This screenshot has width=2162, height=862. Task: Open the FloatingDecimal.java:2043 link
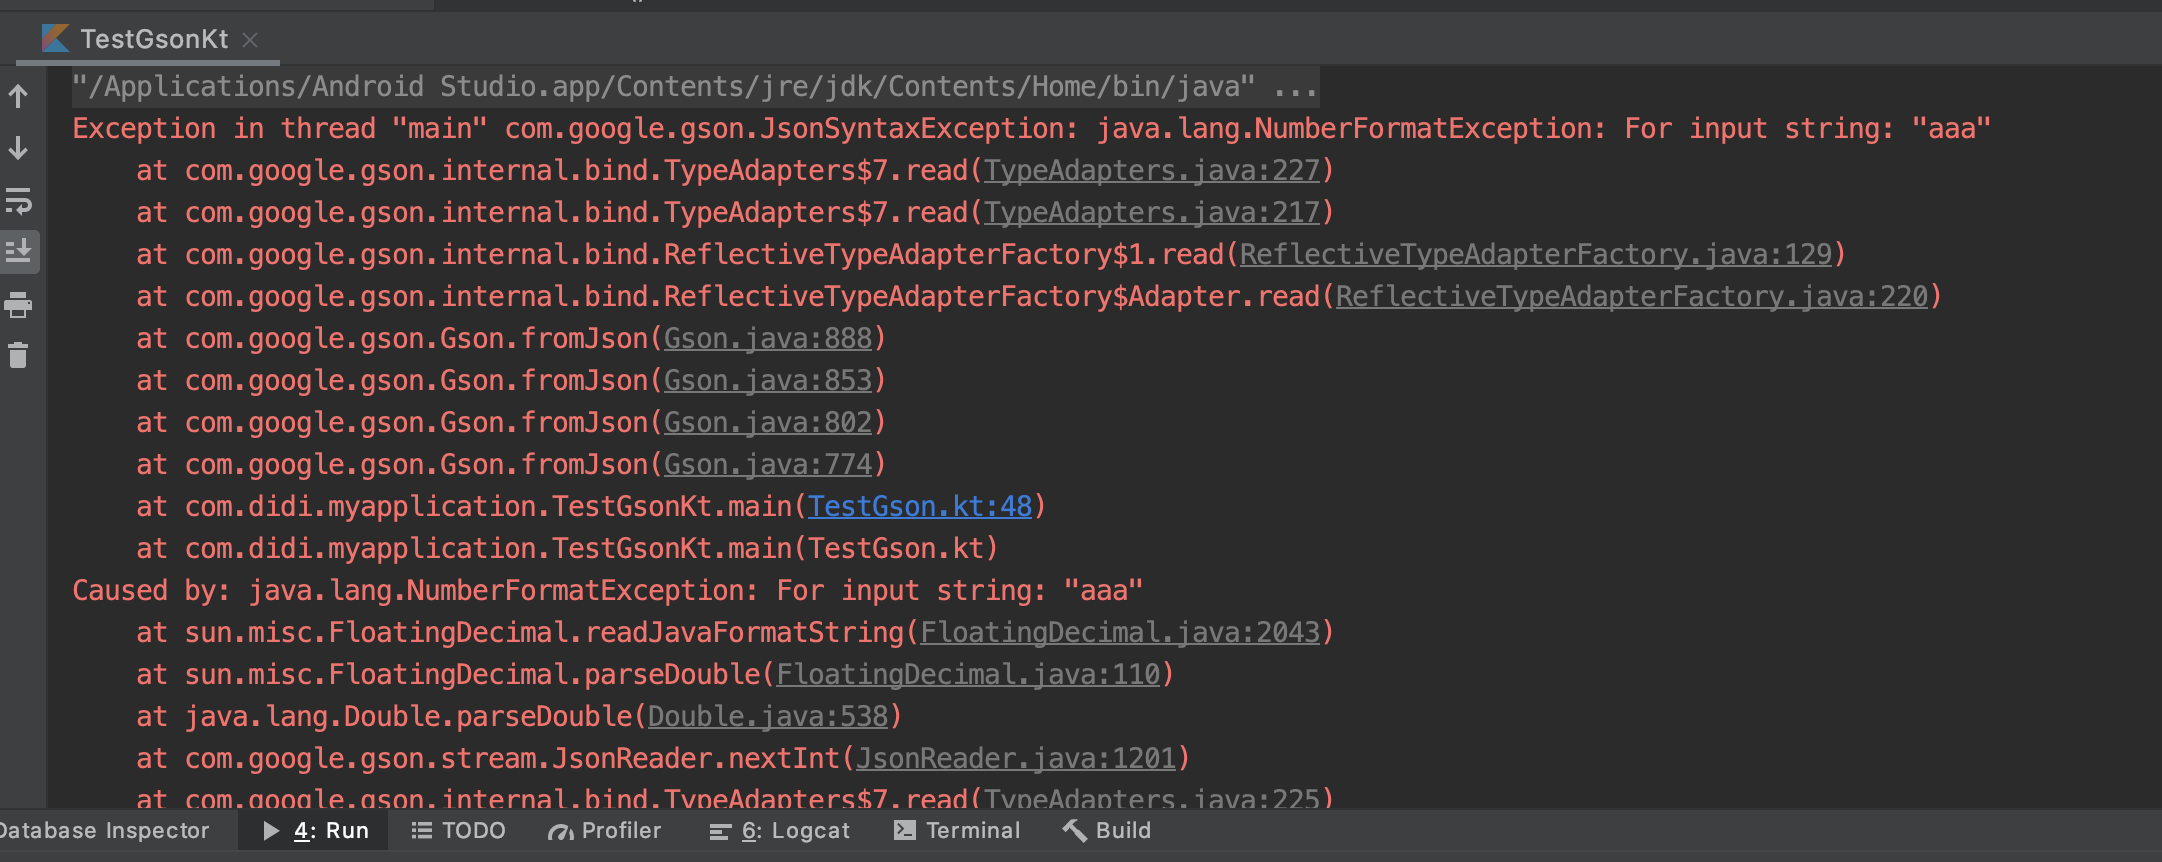point(1120,633)
